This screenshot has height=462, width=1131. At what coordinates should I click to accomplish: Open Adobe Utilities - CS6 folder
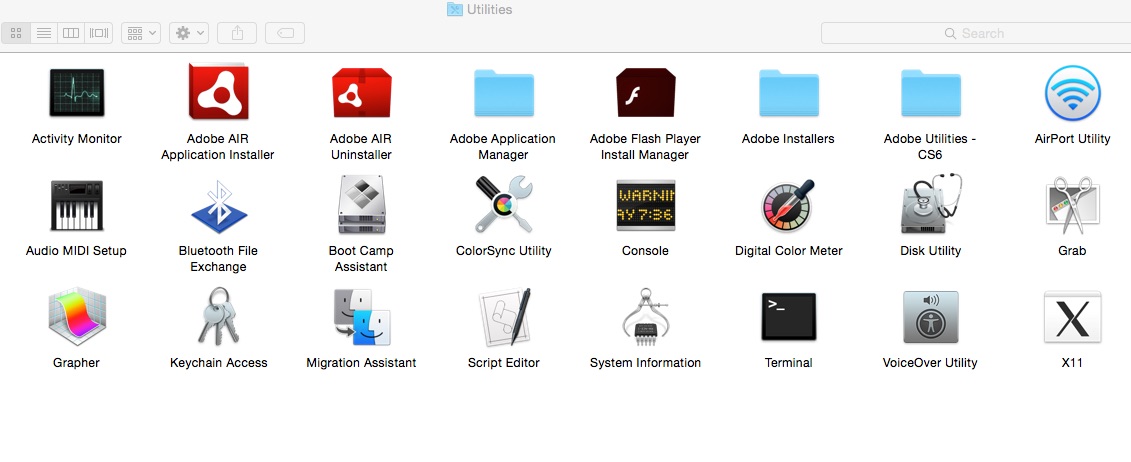[930, 93]
